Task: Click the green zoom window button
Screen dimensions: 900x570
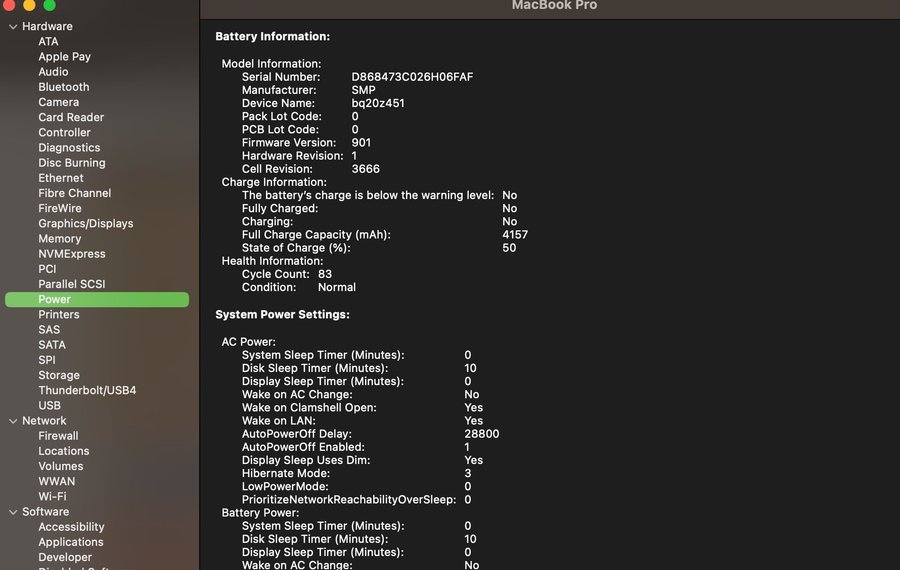Action: click(49, 5)
